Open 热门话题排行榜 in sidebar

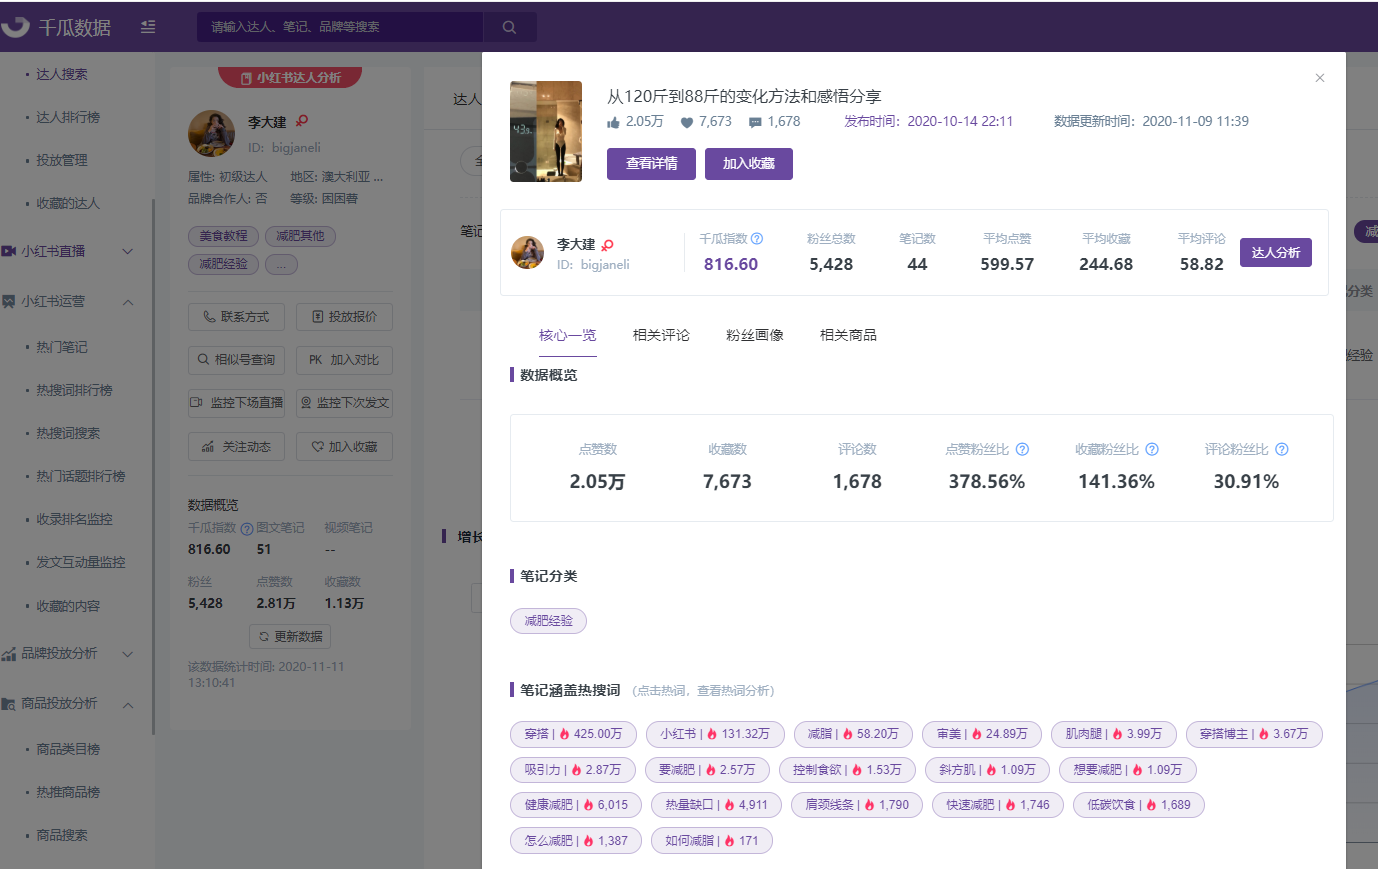pos(81,476)
